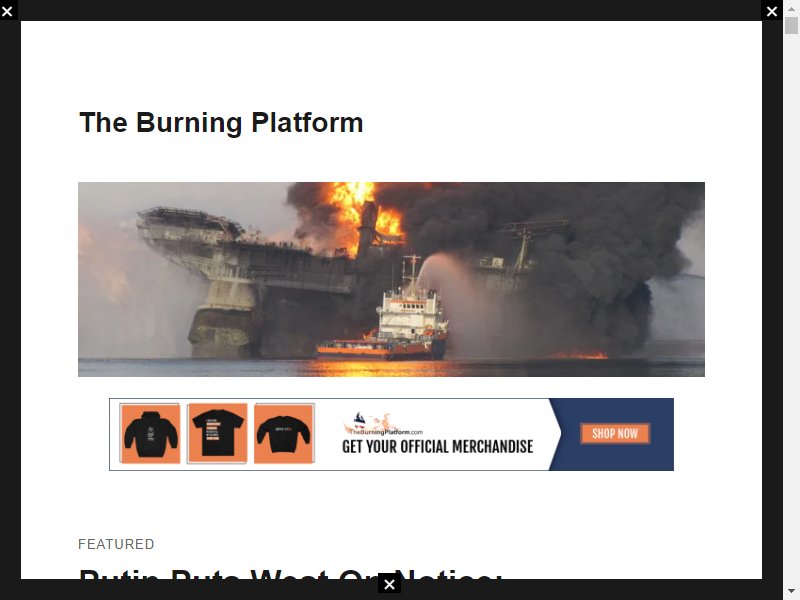Click the scrollbar track below the thumb

791,306
